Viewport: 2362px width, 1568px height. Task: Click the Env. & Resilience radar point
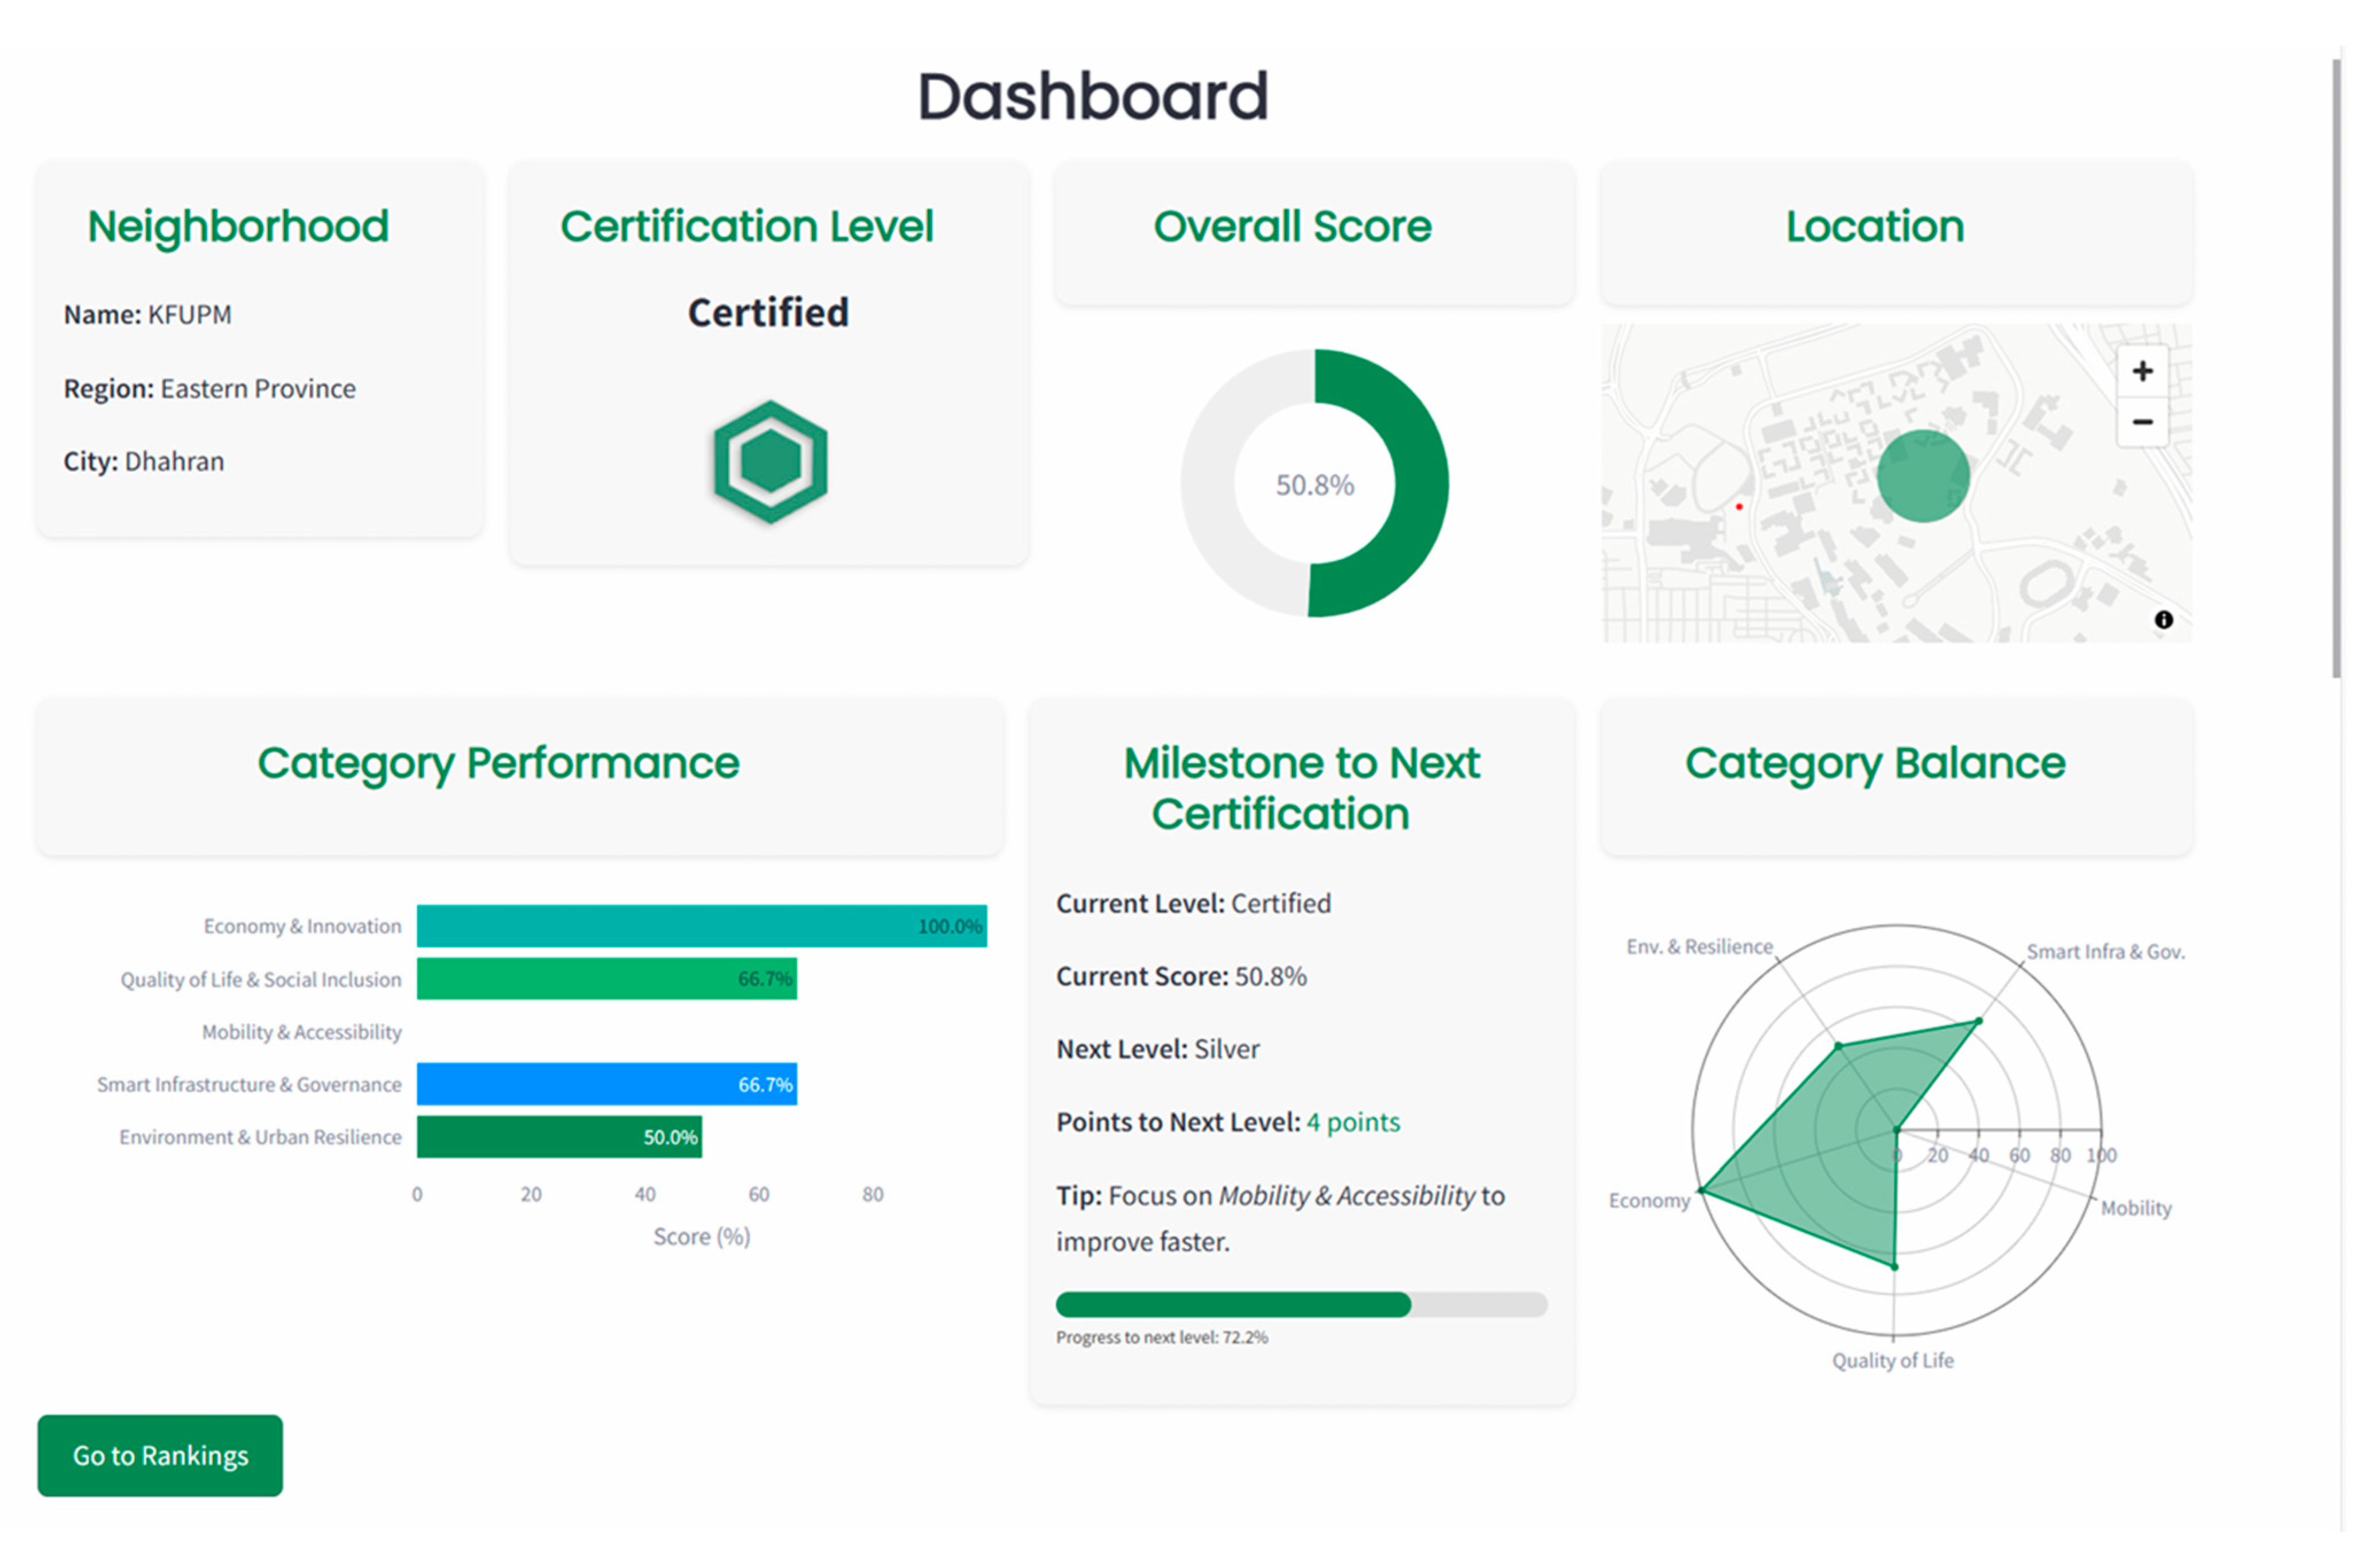click(1838, 1046)
